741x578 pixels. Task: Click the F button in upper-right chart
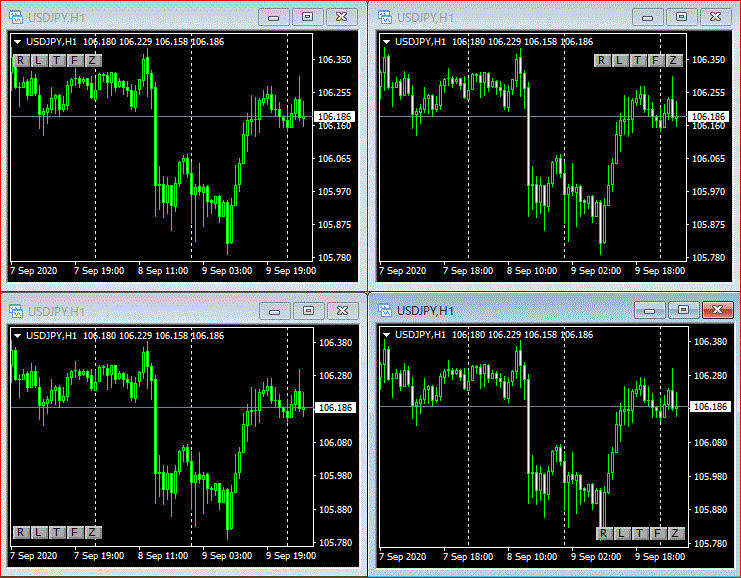click(655, 60)
